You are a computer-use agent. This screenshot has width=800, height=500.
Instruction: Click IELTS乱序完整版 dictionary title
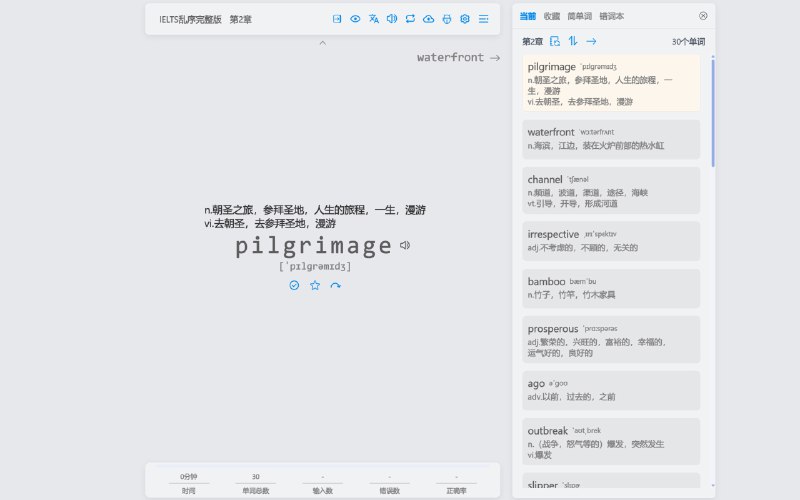pyautogui.click(x=190, y=19)
